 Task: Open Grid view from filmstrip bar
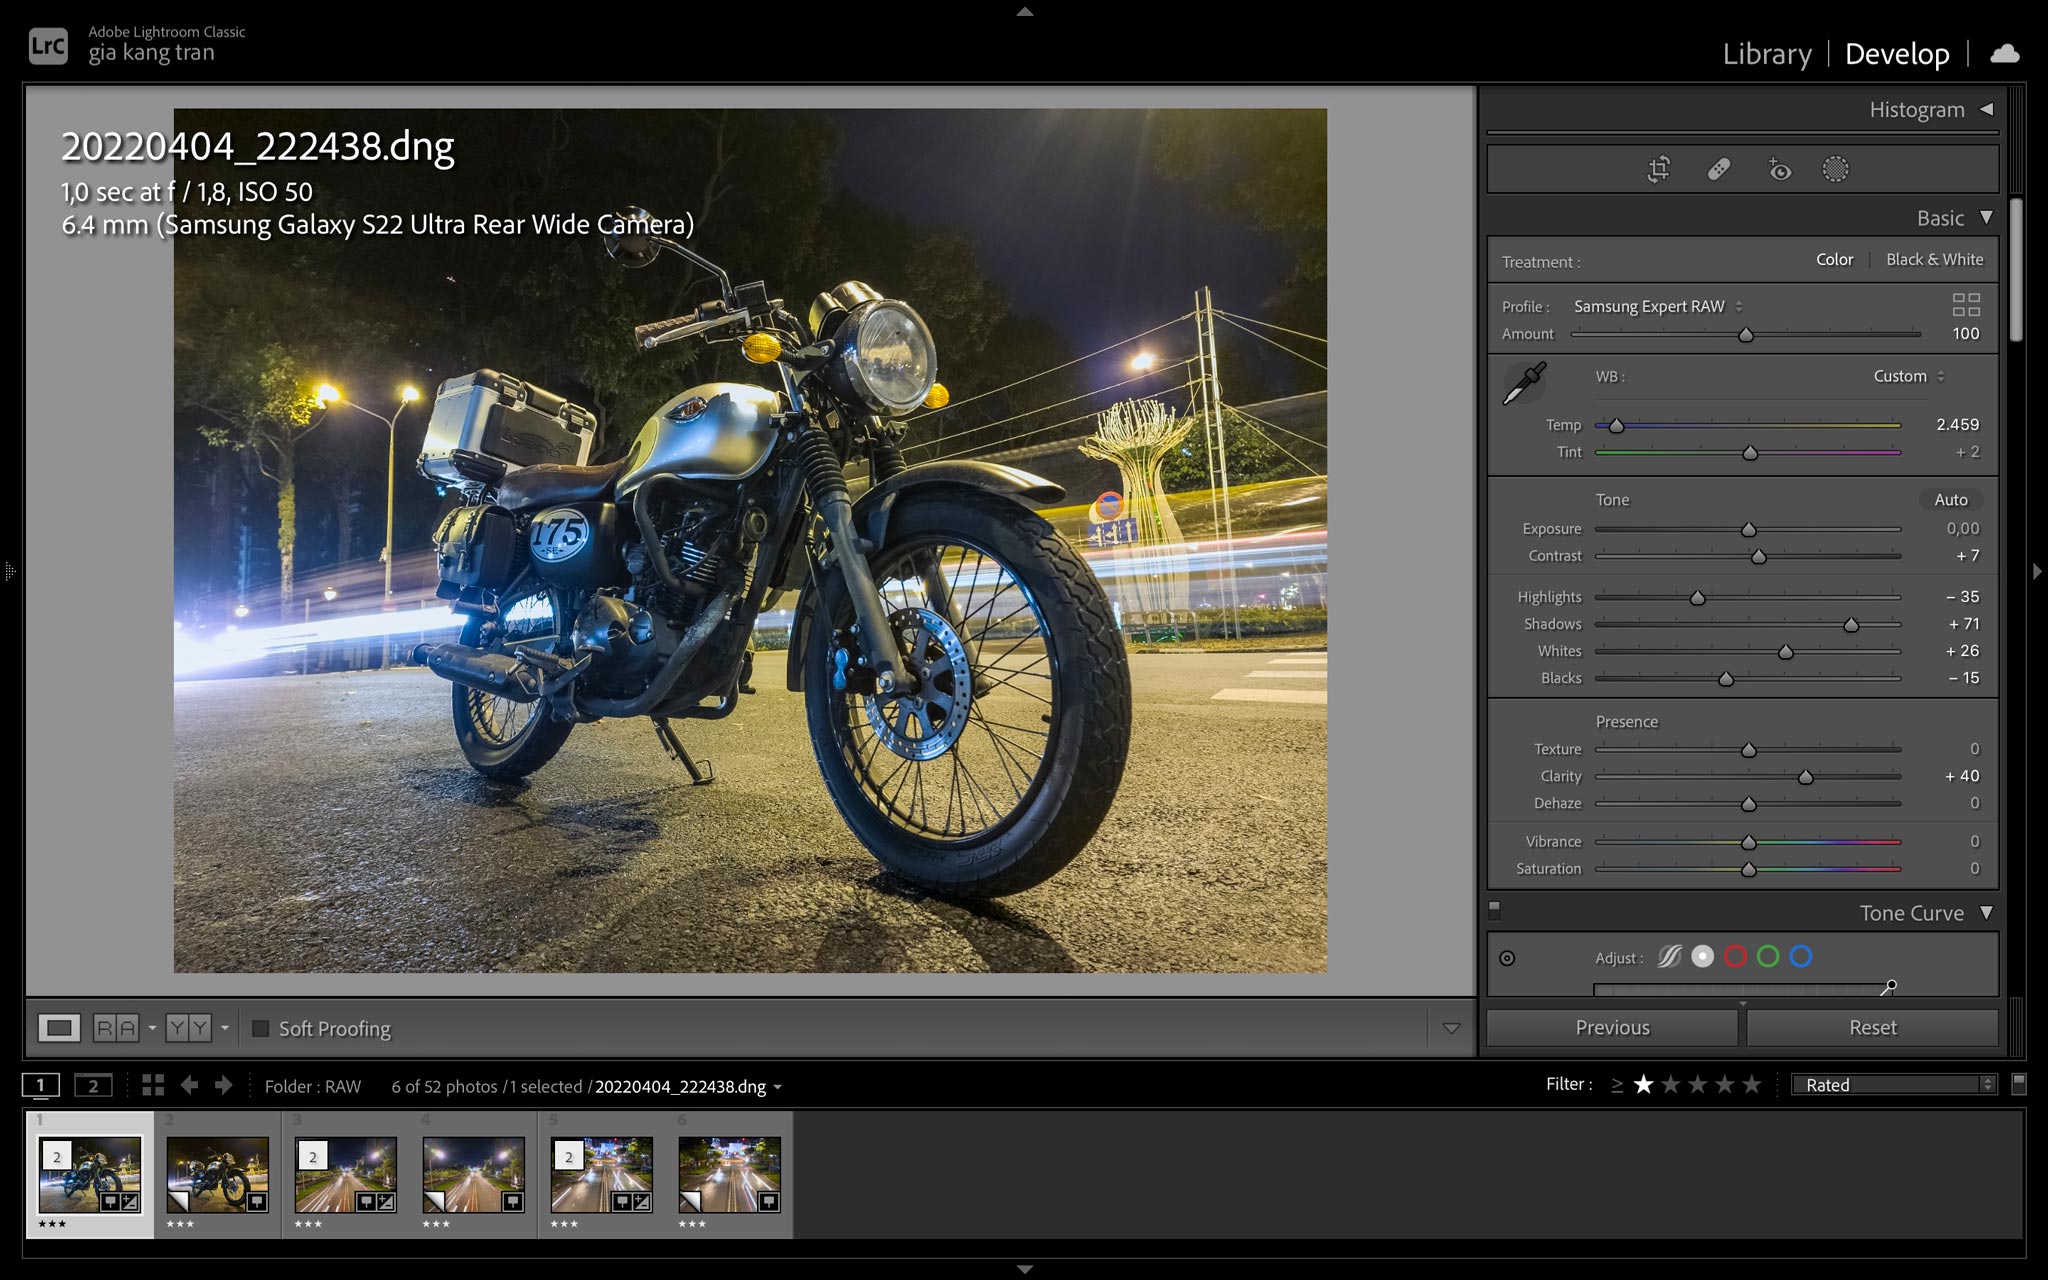(x=153, y=1086)
